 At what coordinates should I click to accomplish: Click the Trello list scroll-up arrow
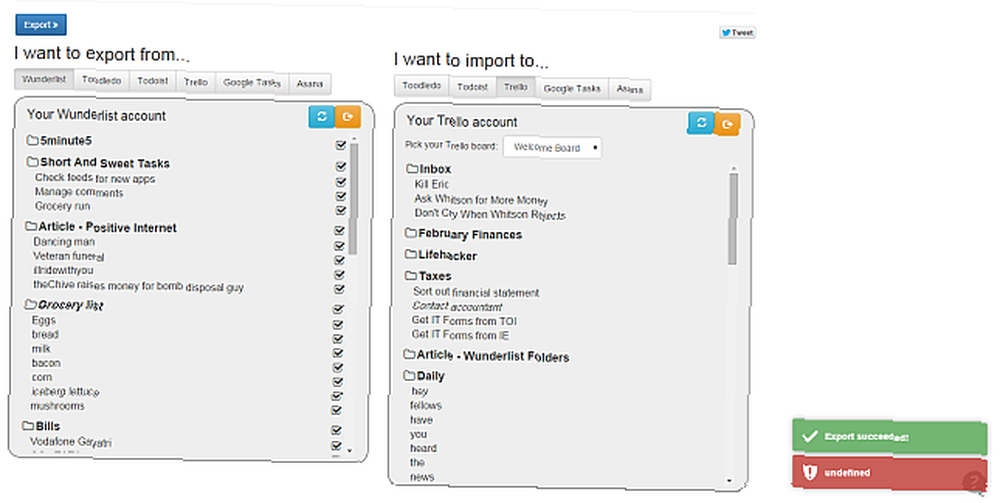[x=733, y=169]
